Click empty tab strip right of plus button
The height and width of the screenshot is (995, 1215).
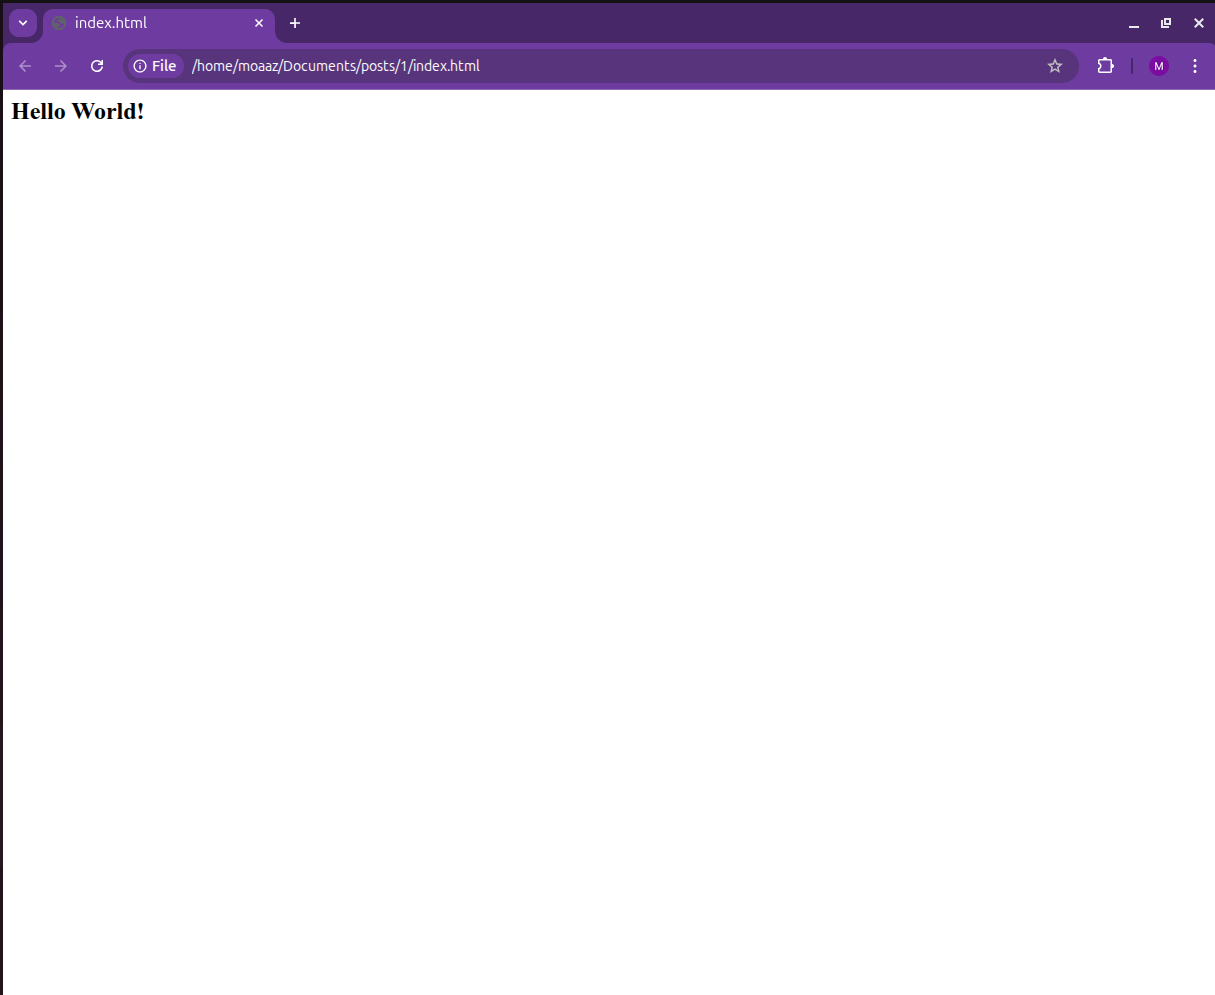point(700,22)
